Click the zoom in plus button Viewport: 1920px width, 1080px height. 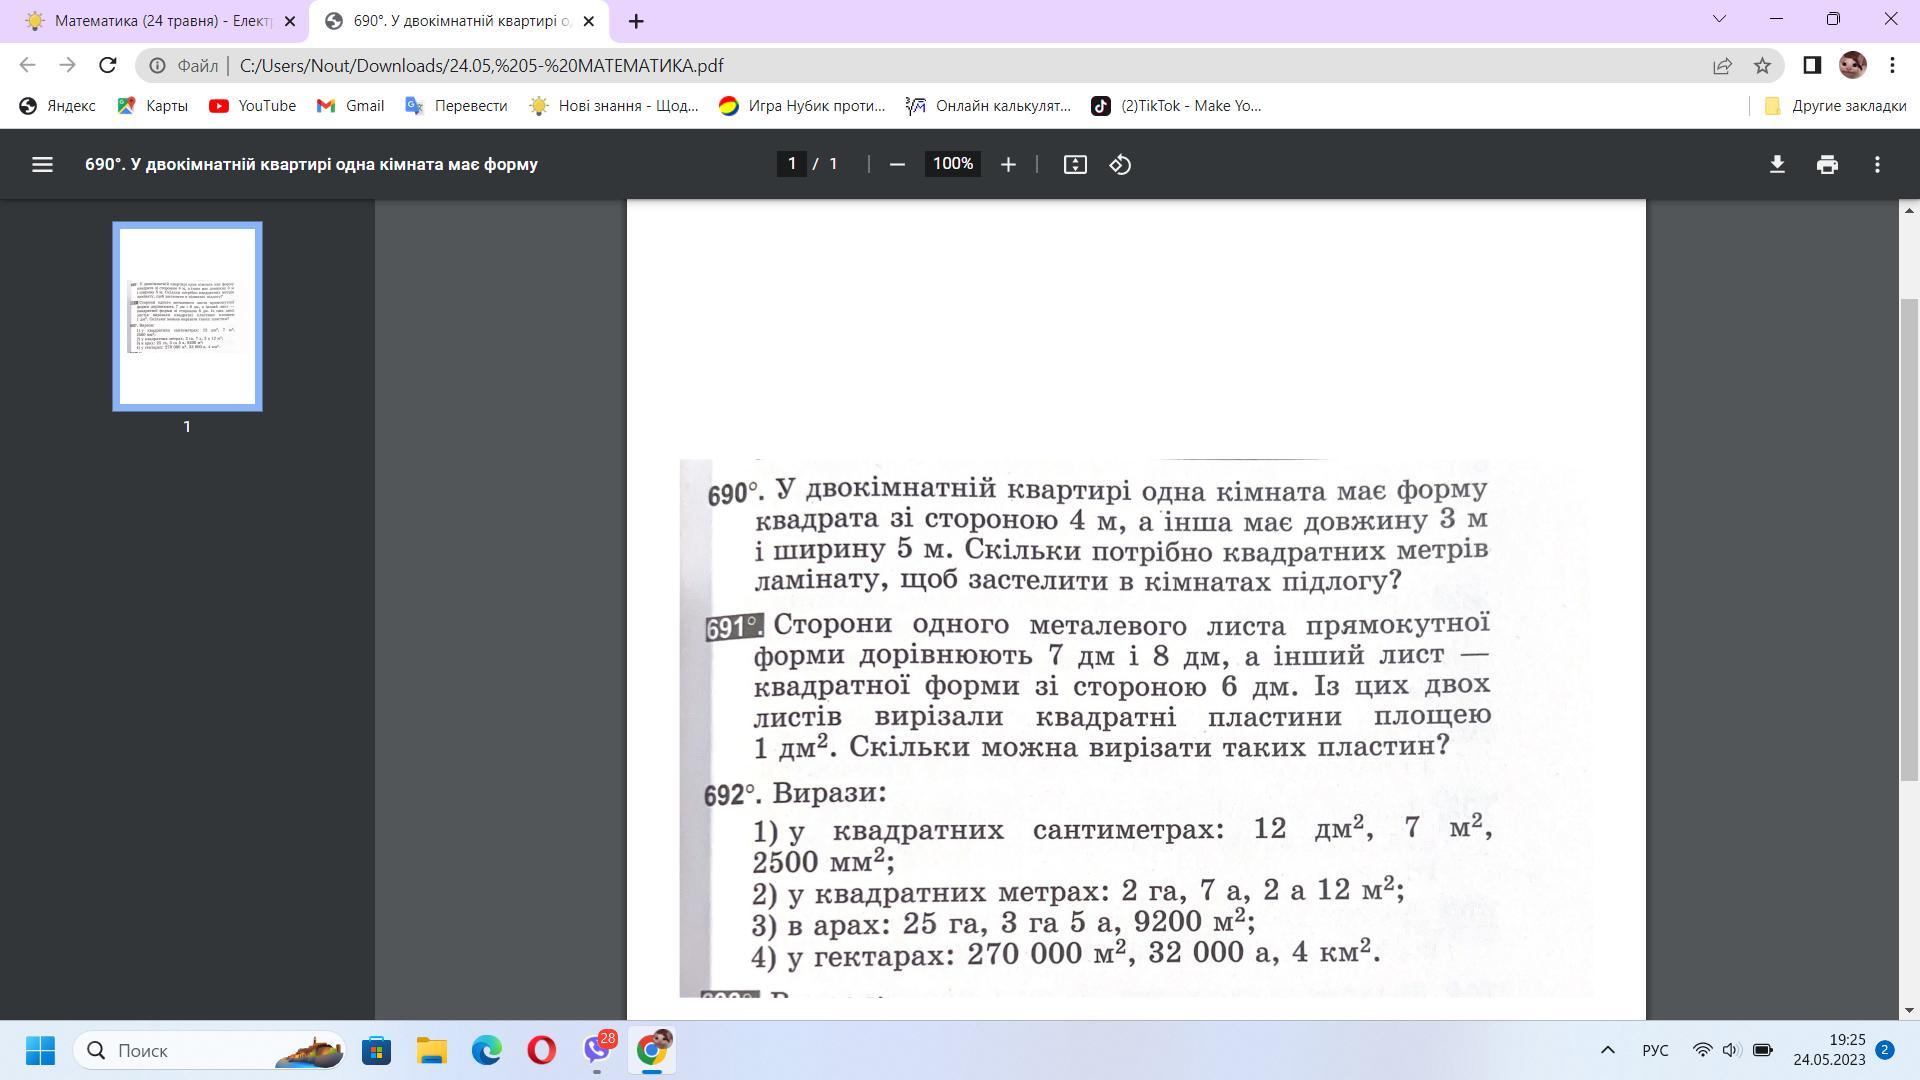[1008, 164]
